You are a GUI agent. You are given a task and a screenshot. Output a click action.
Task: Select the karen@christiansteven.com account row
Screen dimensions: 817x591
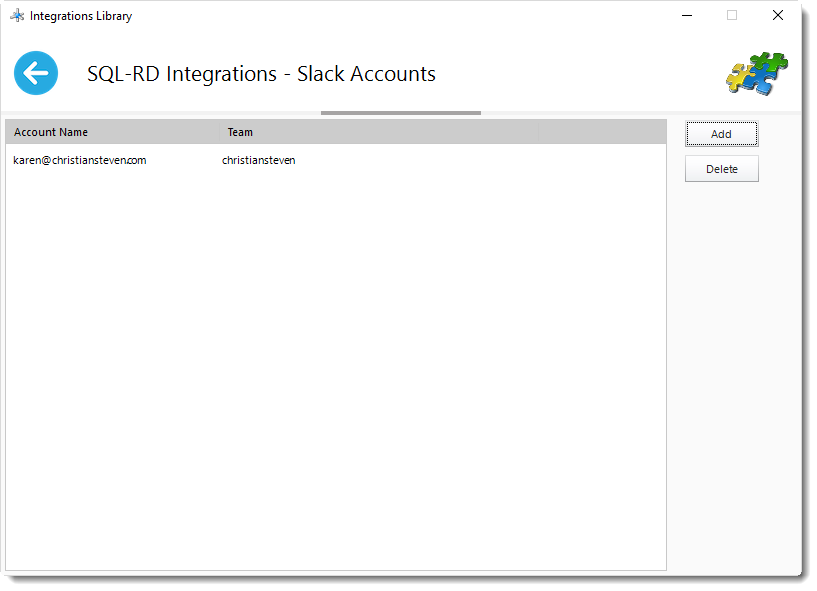coord(336,161)
